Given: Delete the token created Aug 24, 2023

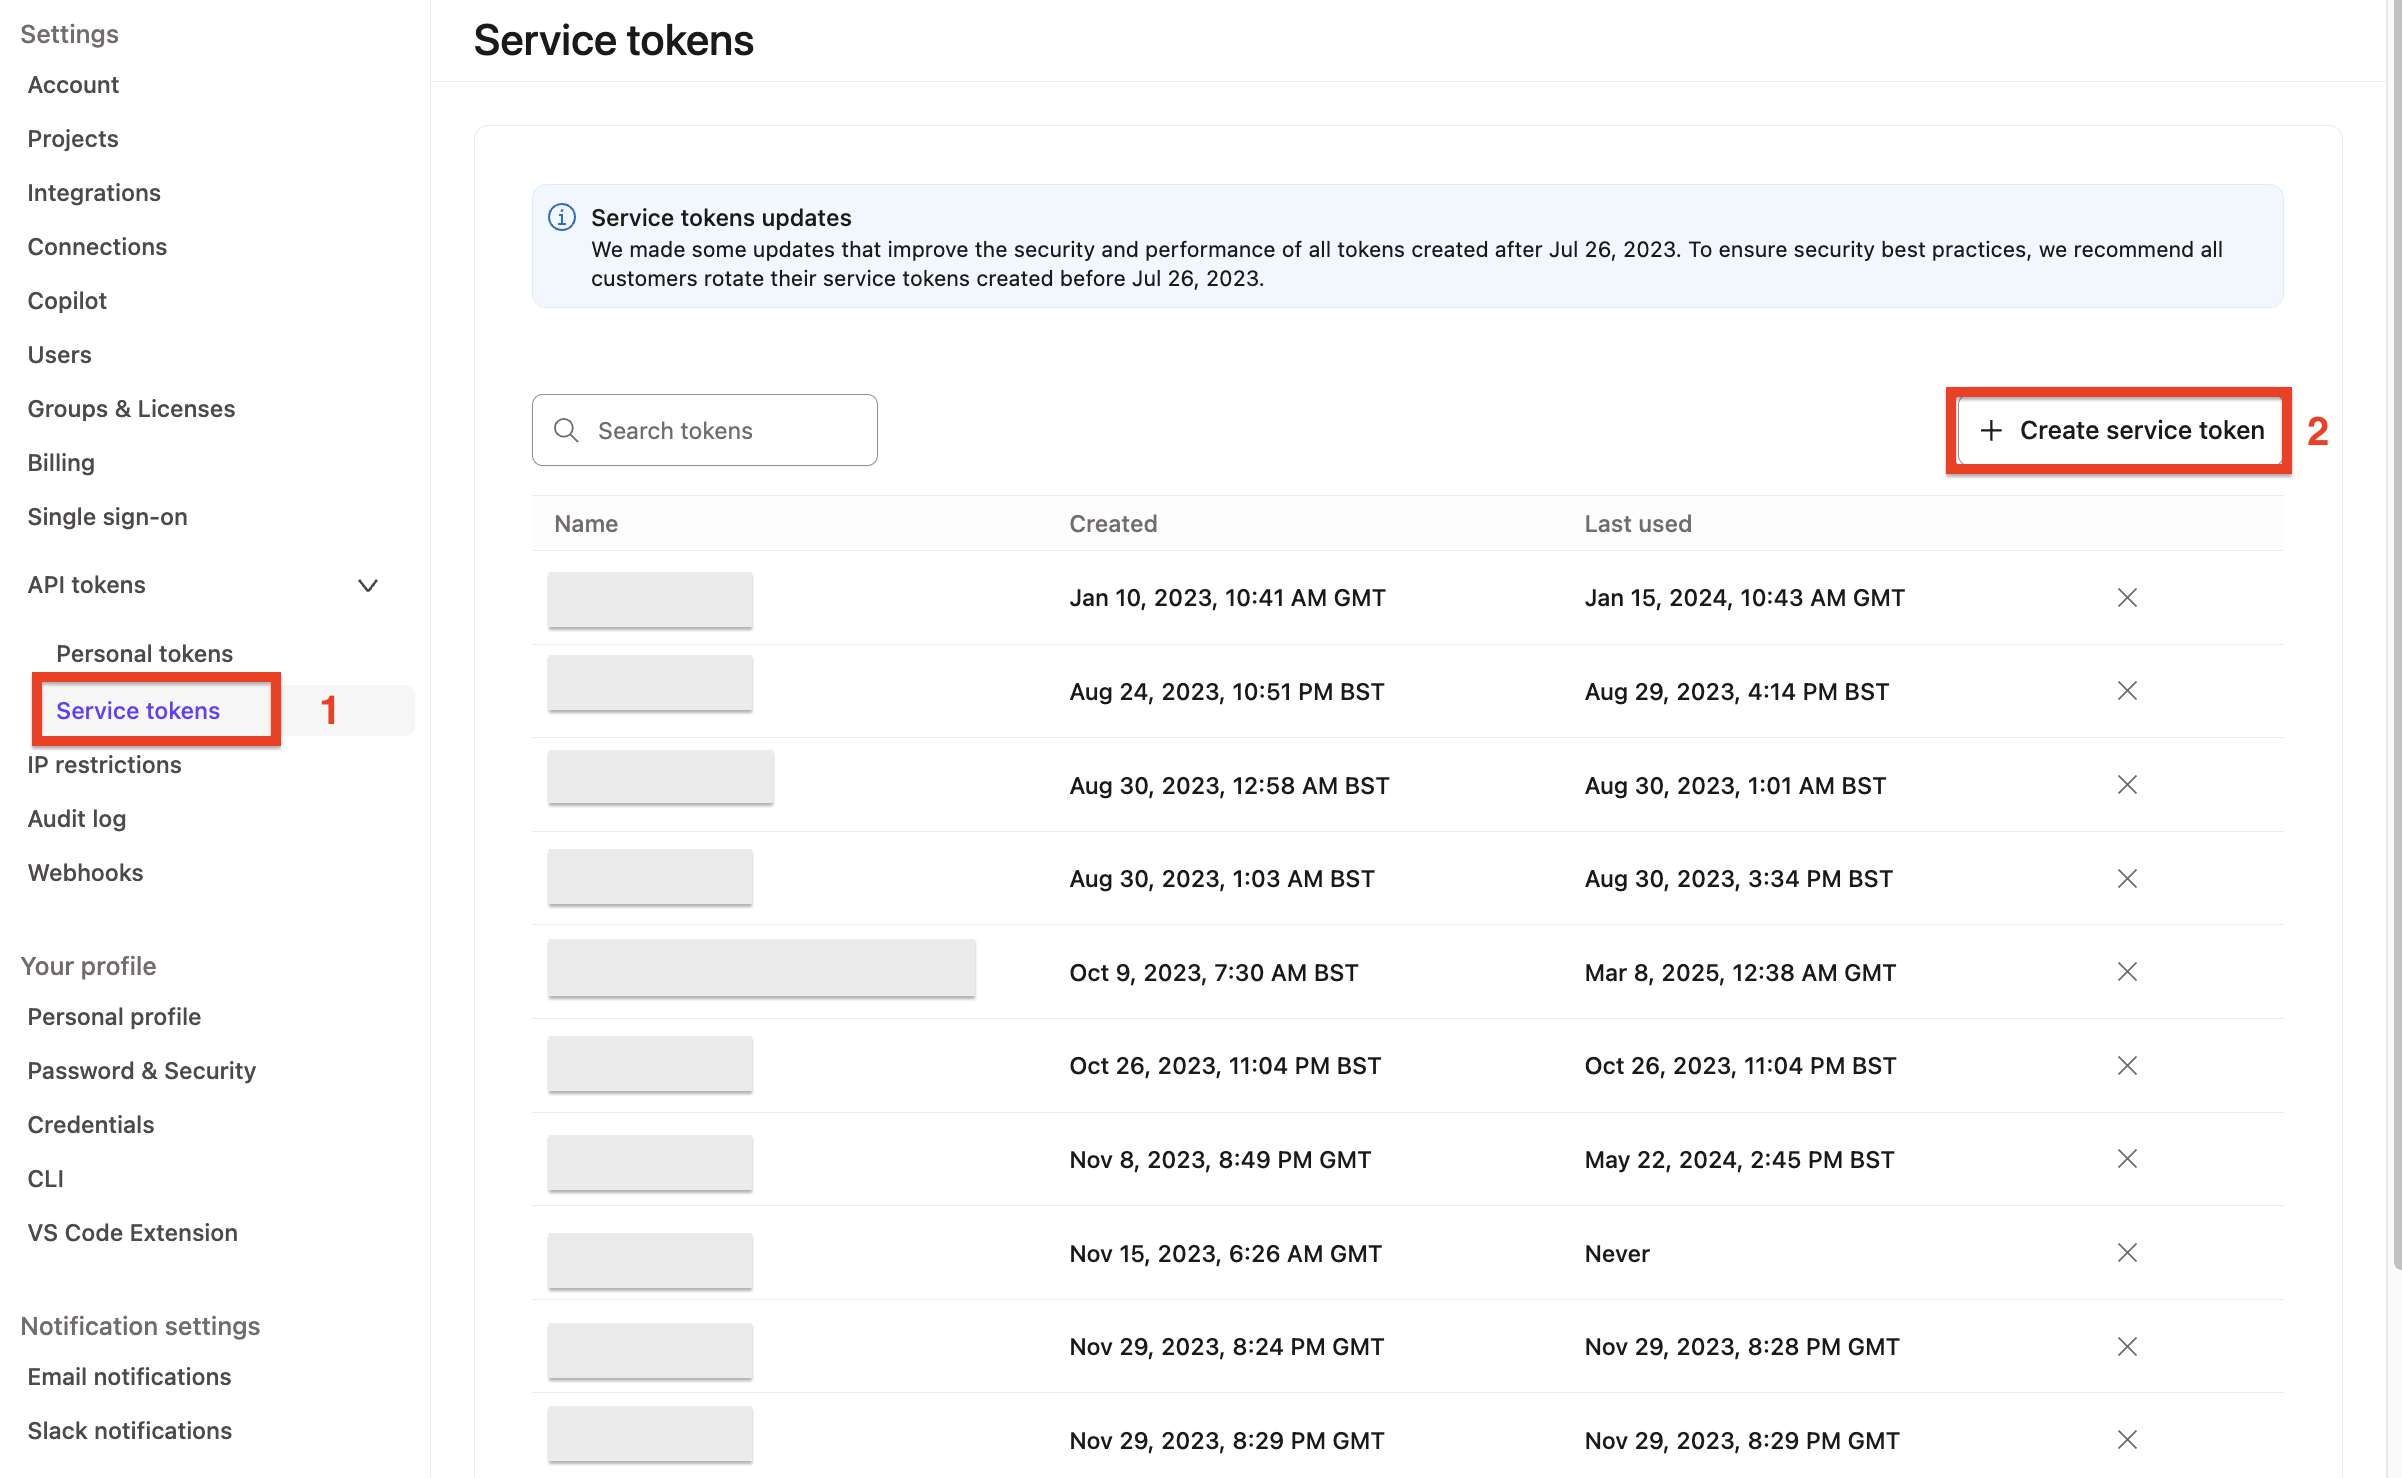Looking at the screenshot, I should [2127, 691].
